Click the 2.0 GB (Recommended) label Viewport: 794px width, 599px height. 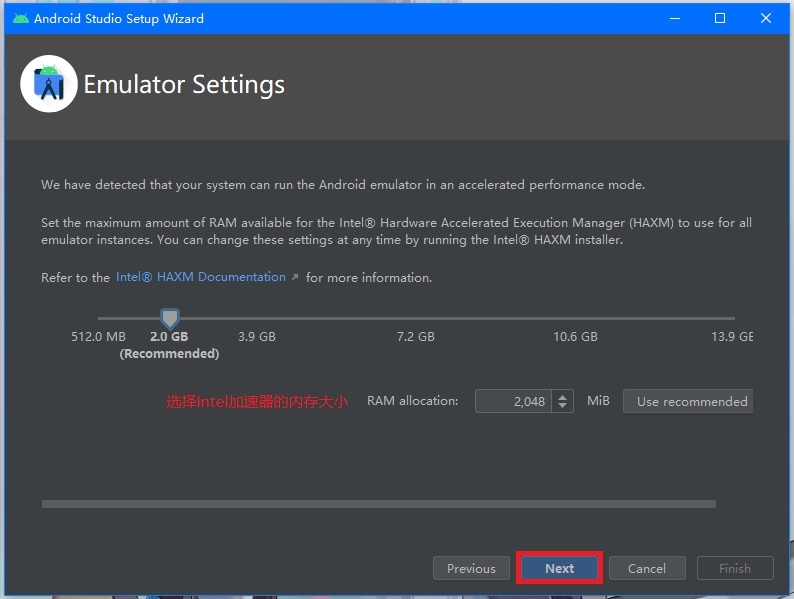tap(169, 345)
